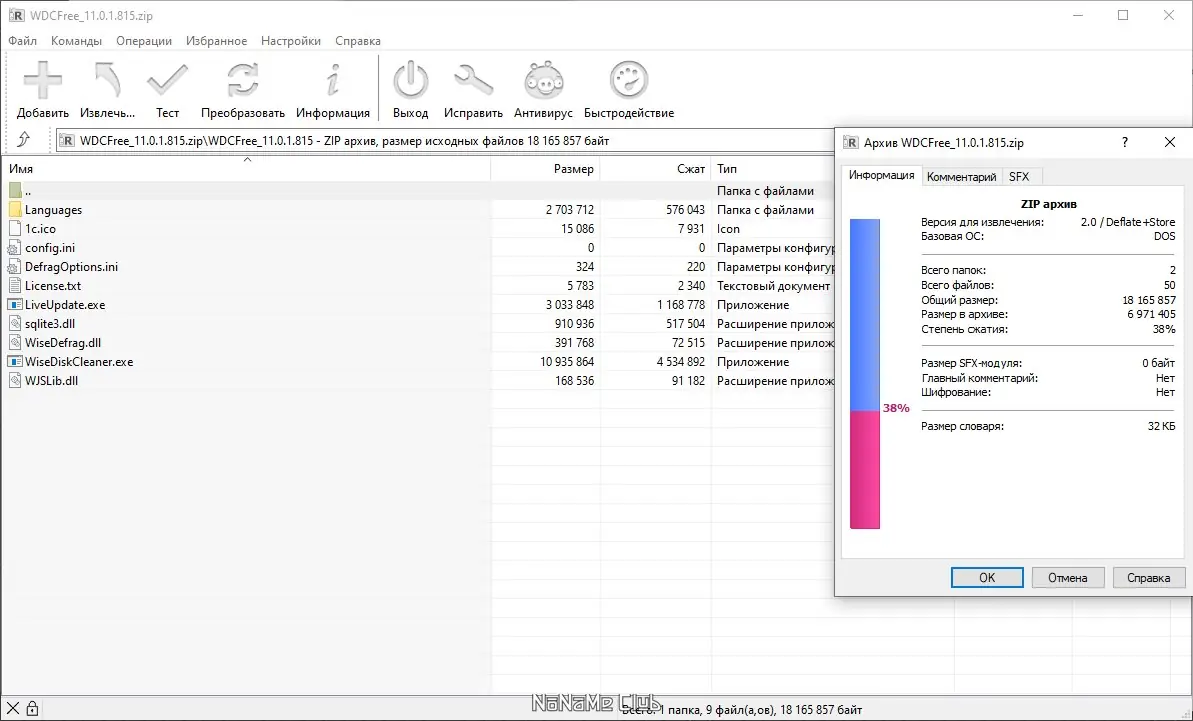
Task: Open the Операции menu
Action: pyautogui.click(x=144, y=41)
